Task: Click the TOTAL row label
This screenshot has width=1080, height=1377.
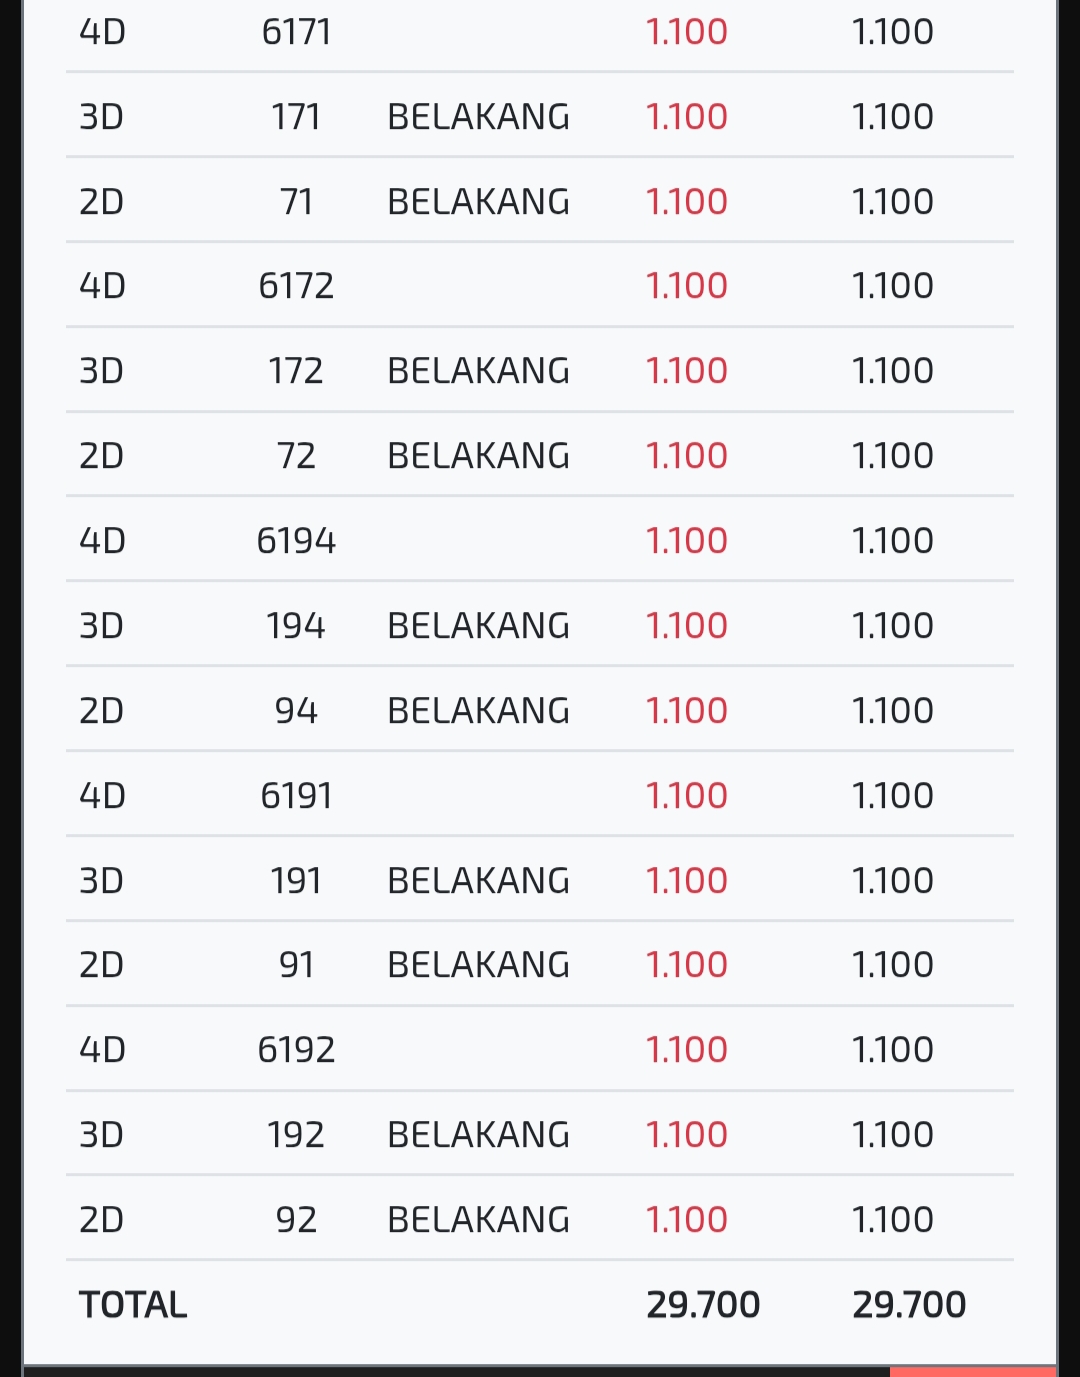Action: [x=133, y=1305]
